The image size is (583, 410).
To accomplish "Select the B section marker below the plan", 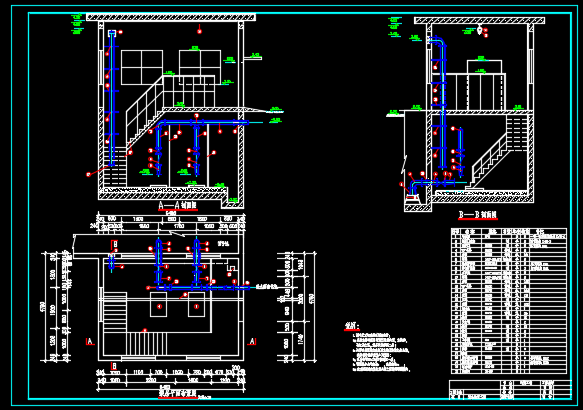I will 114,367.
